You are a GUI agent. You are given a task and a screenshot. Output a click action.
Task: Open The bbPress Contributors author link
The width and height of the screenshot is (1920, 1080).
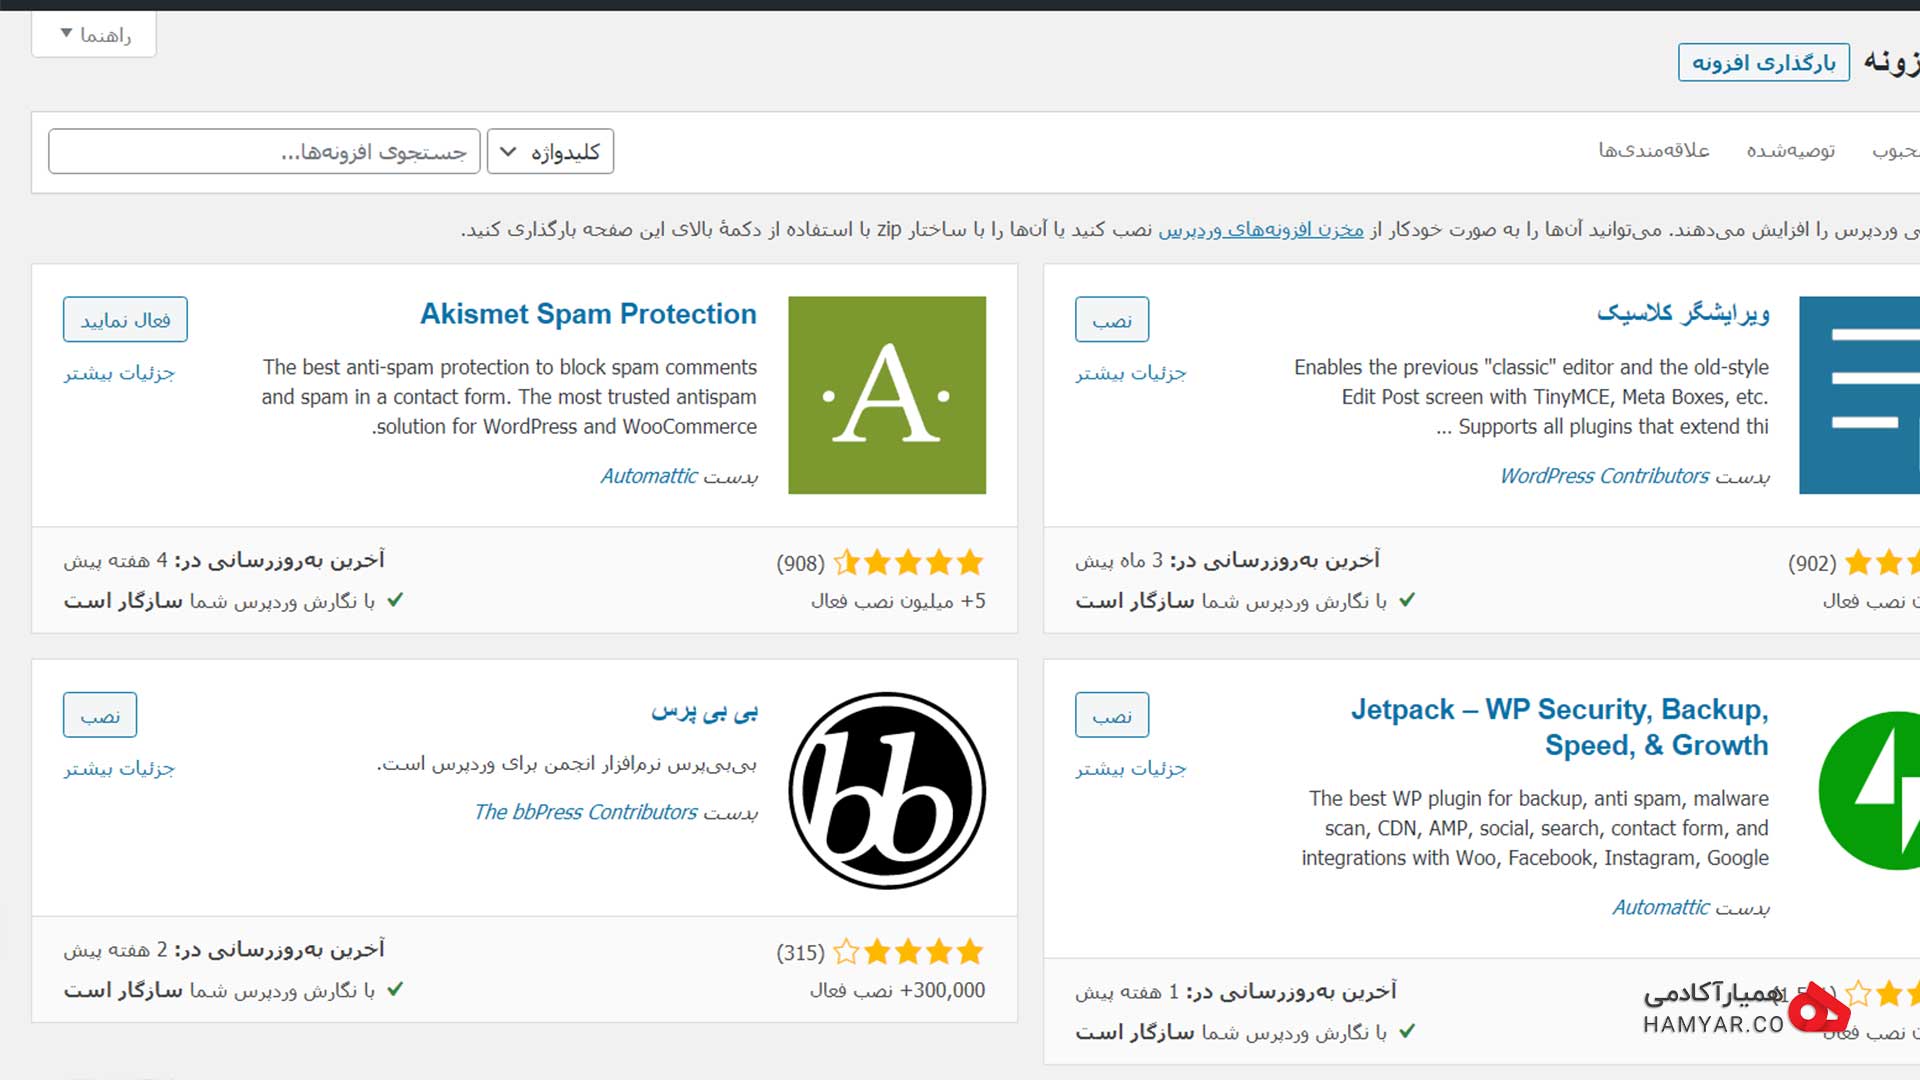point(586,812)
